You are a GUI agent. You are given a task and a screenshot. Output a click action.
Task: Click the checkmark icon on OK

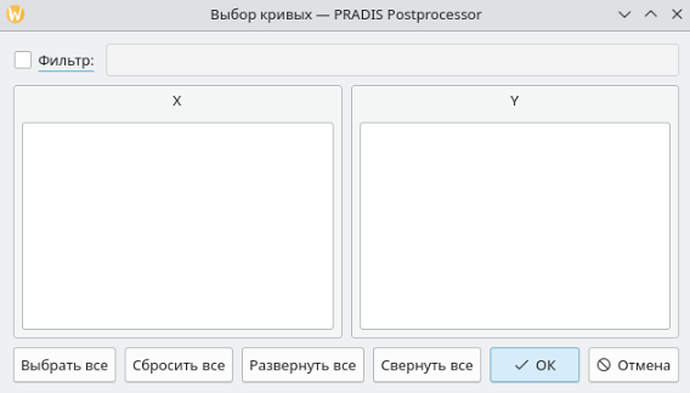coord(521,365)
